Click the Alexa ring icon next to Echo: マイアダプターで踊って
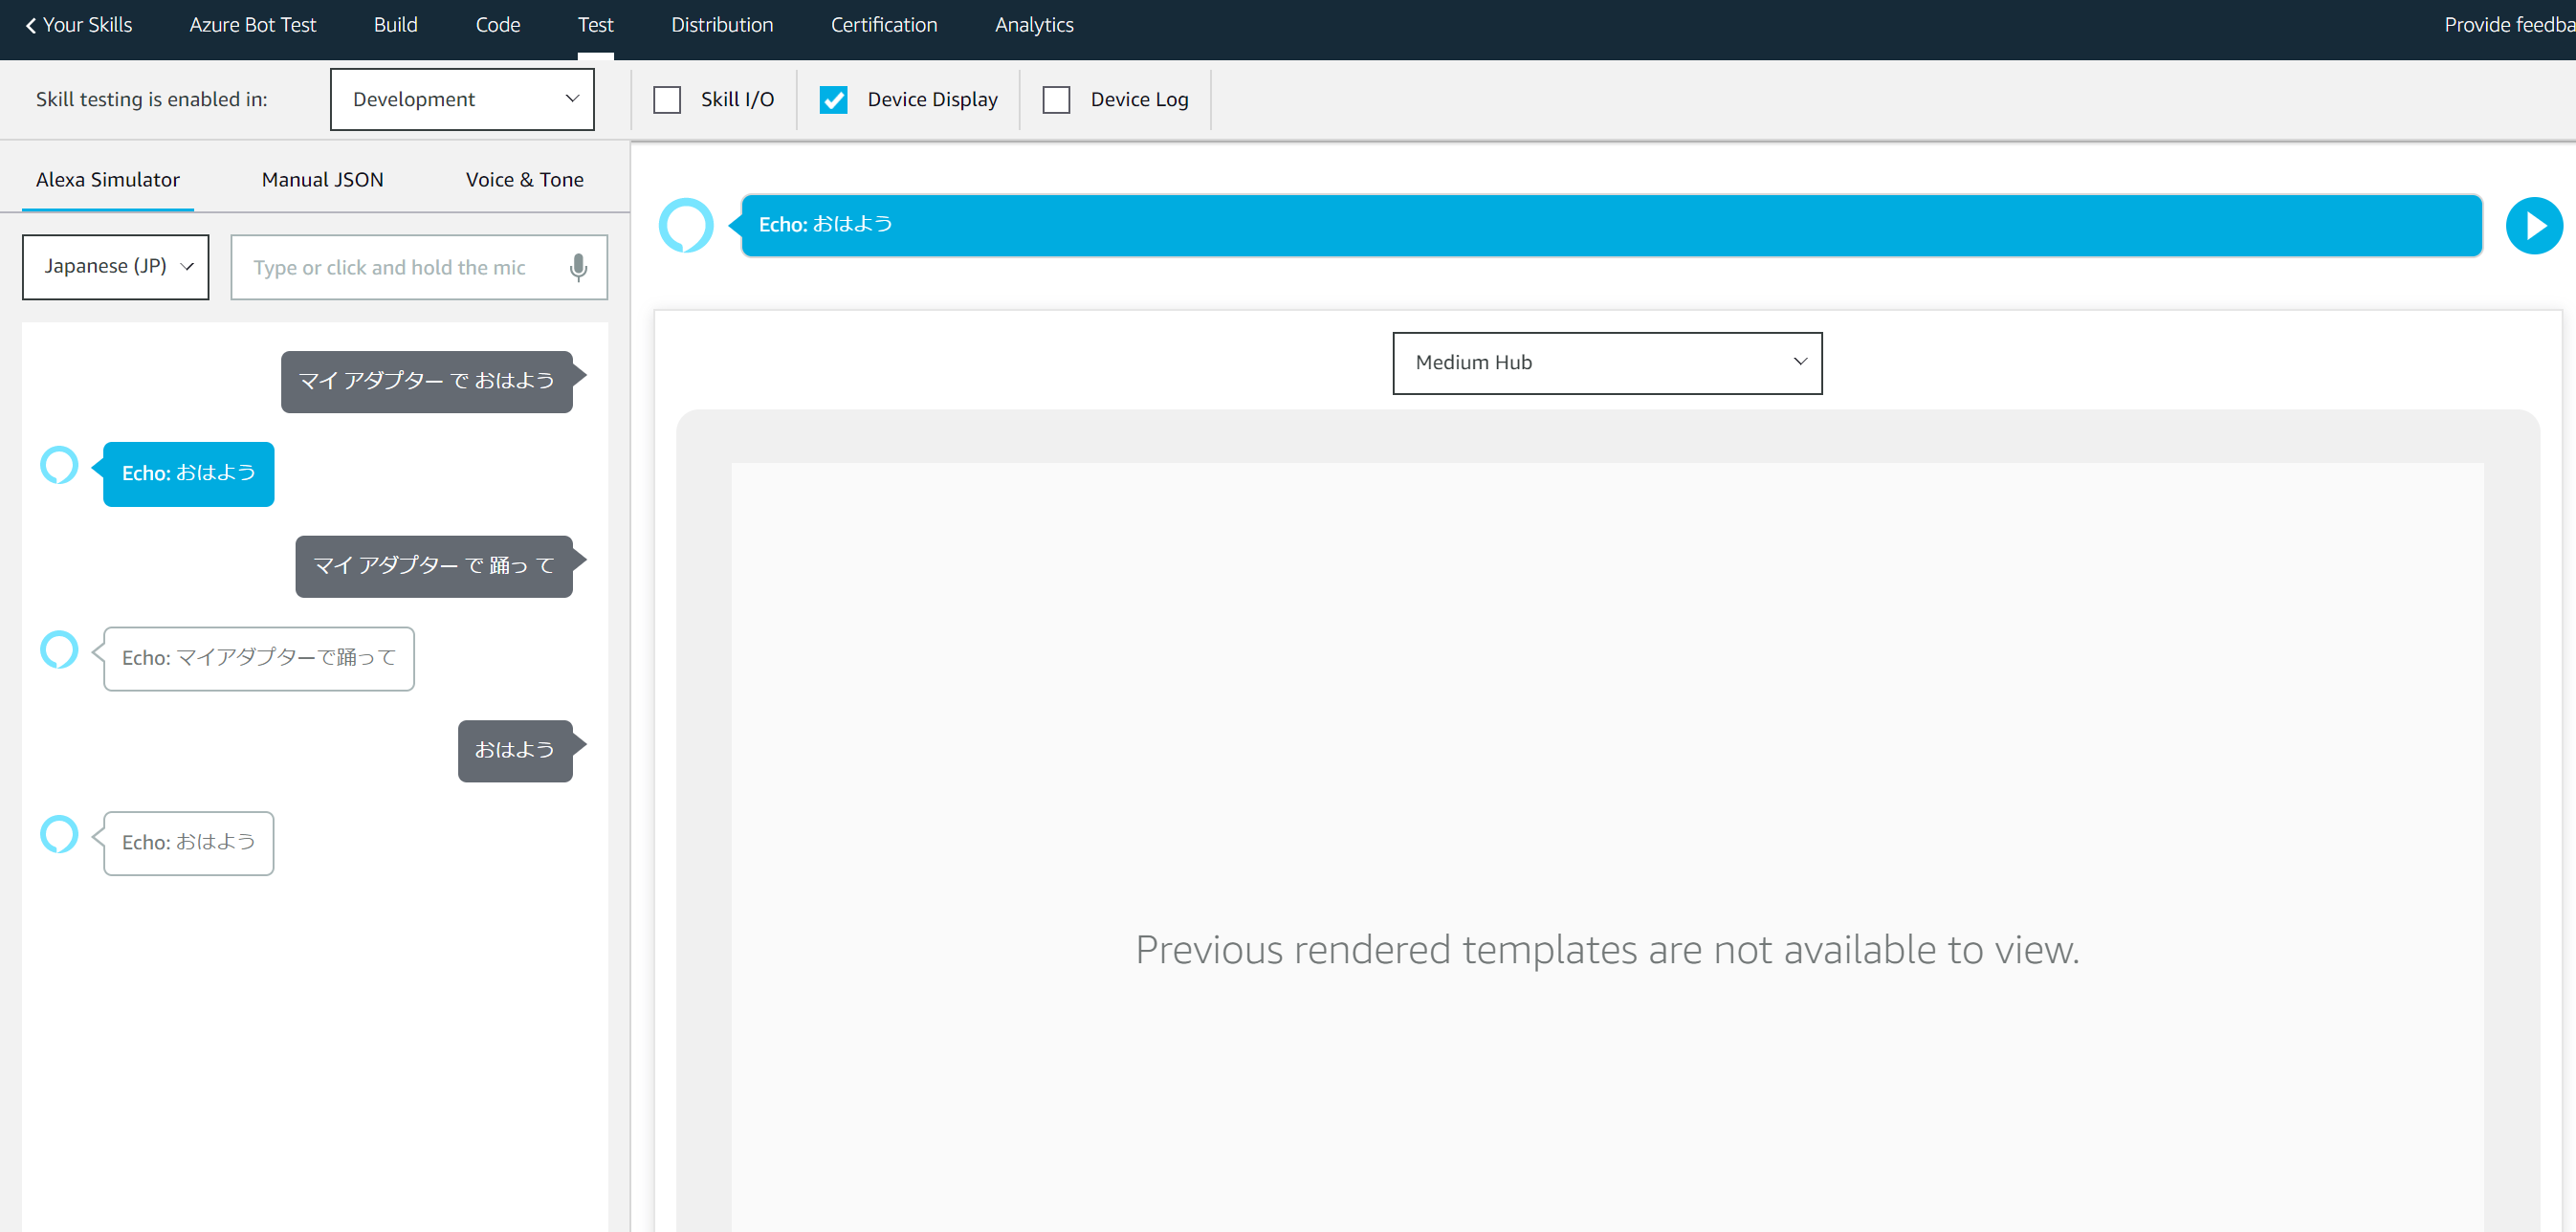The width and height of the screenshot is (2576, 1232). pyautogui.click(x=59, y=650)
